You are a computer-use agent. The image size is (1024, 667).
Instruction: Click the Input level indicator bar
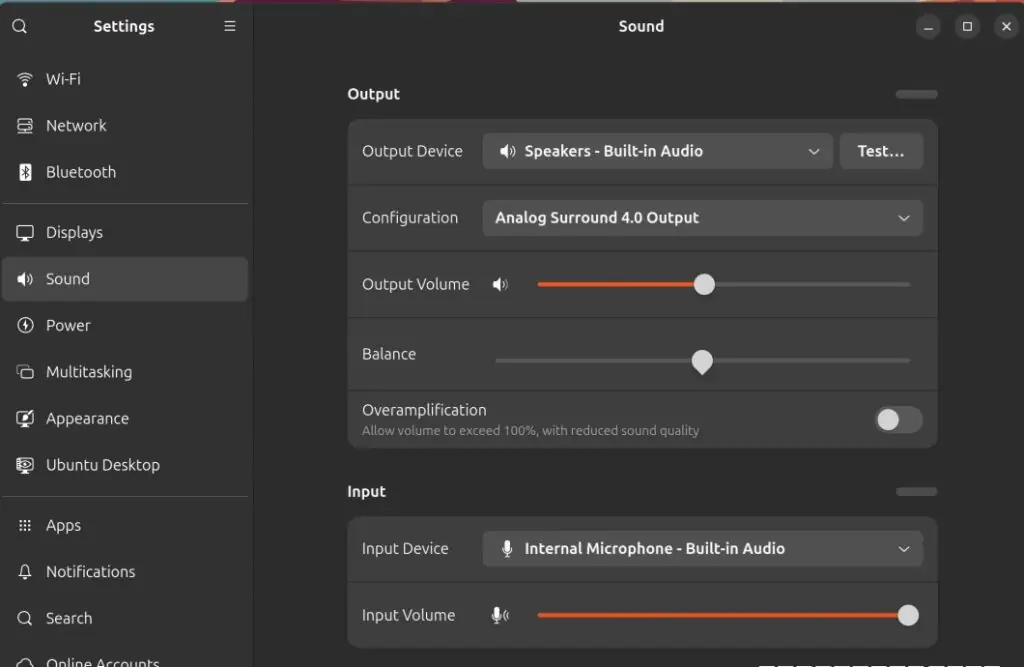pyautogui.click(x=916, y=491)
